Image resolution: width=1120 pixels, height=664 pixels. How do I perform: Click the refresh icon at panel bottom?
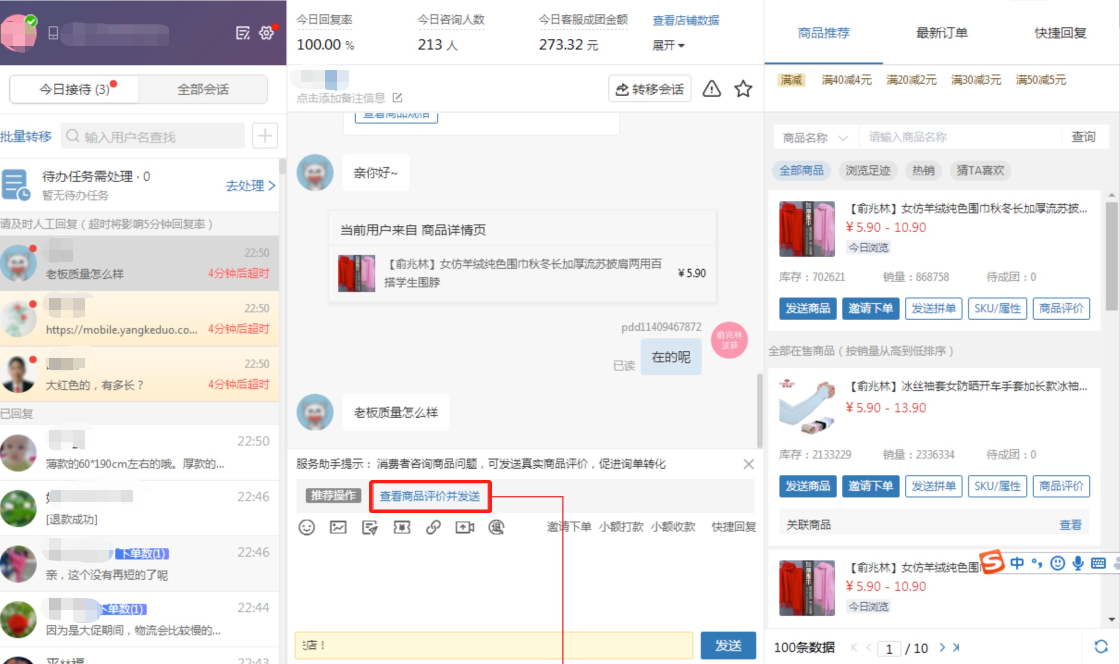(1101, 646)
